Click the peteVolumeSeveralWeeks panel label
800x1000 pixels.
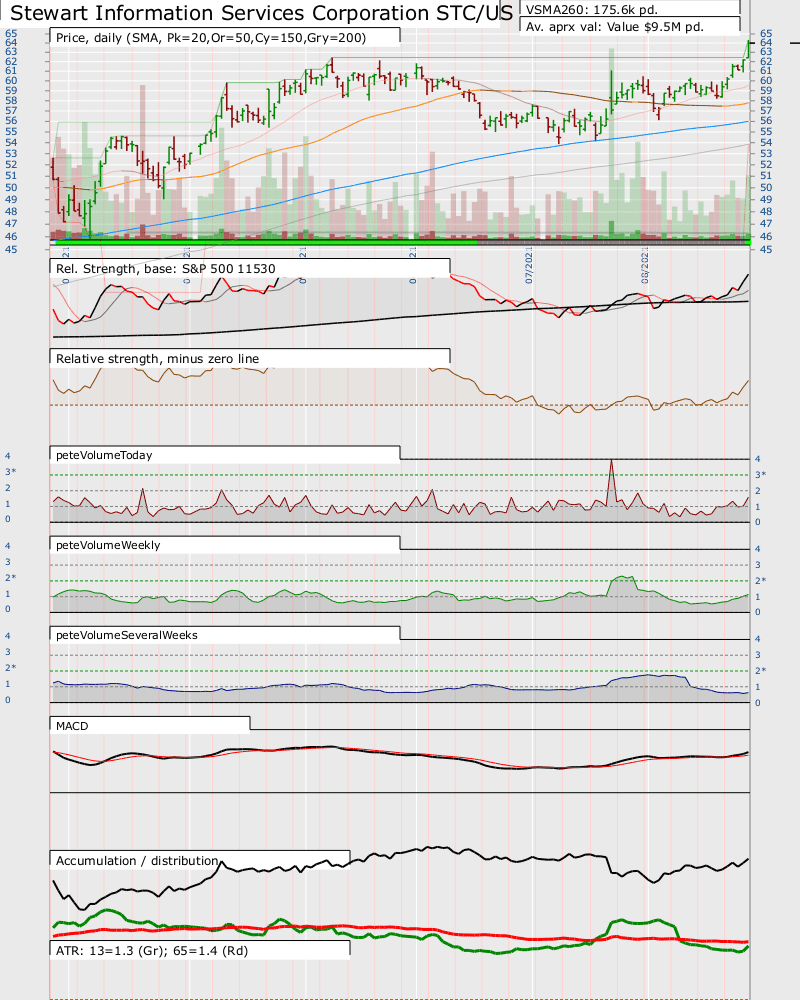click(x=127, y=635)
